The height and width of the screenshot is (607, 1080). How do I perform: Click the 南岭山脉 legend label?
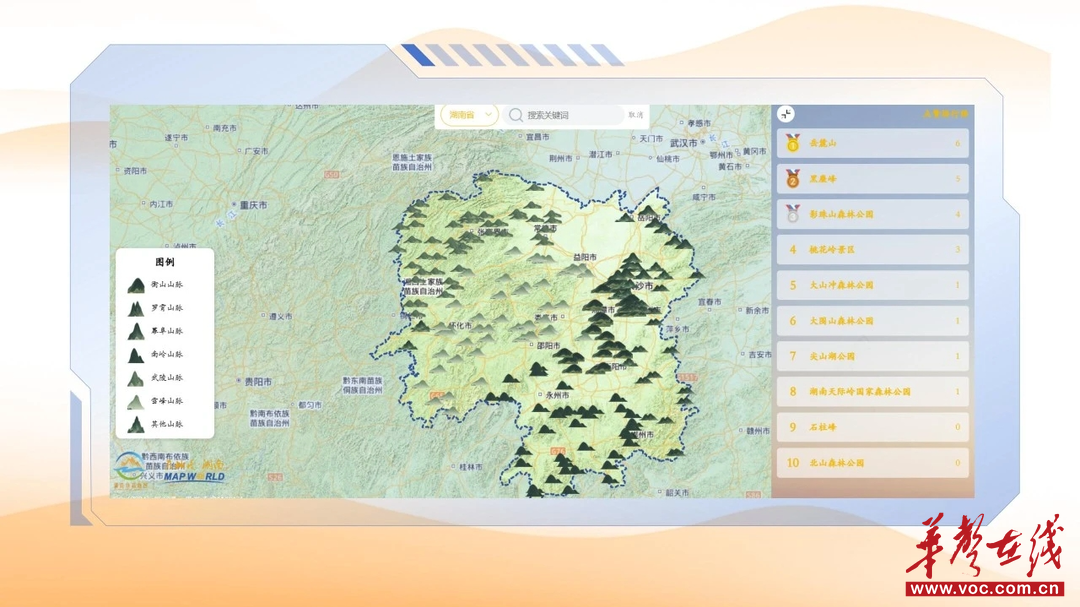[167, 355]
